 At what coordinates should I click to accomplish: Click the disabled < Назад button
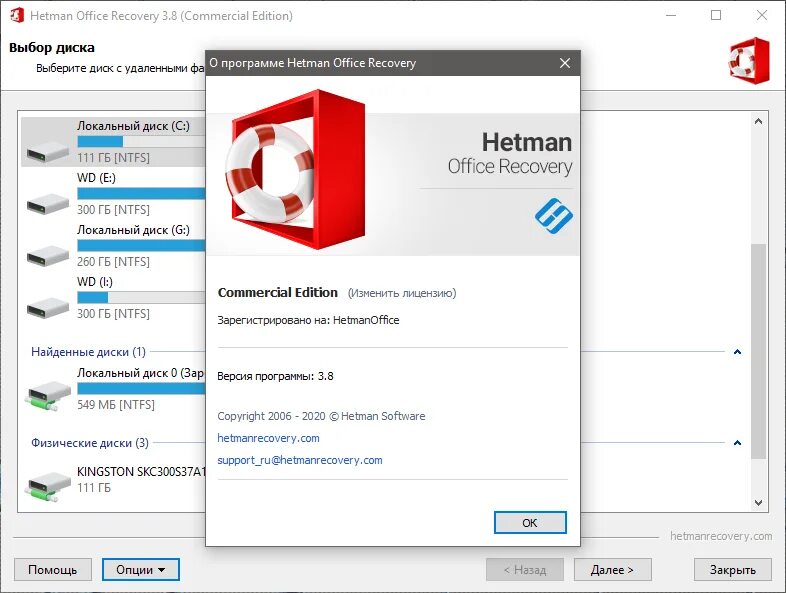(525, 570)
